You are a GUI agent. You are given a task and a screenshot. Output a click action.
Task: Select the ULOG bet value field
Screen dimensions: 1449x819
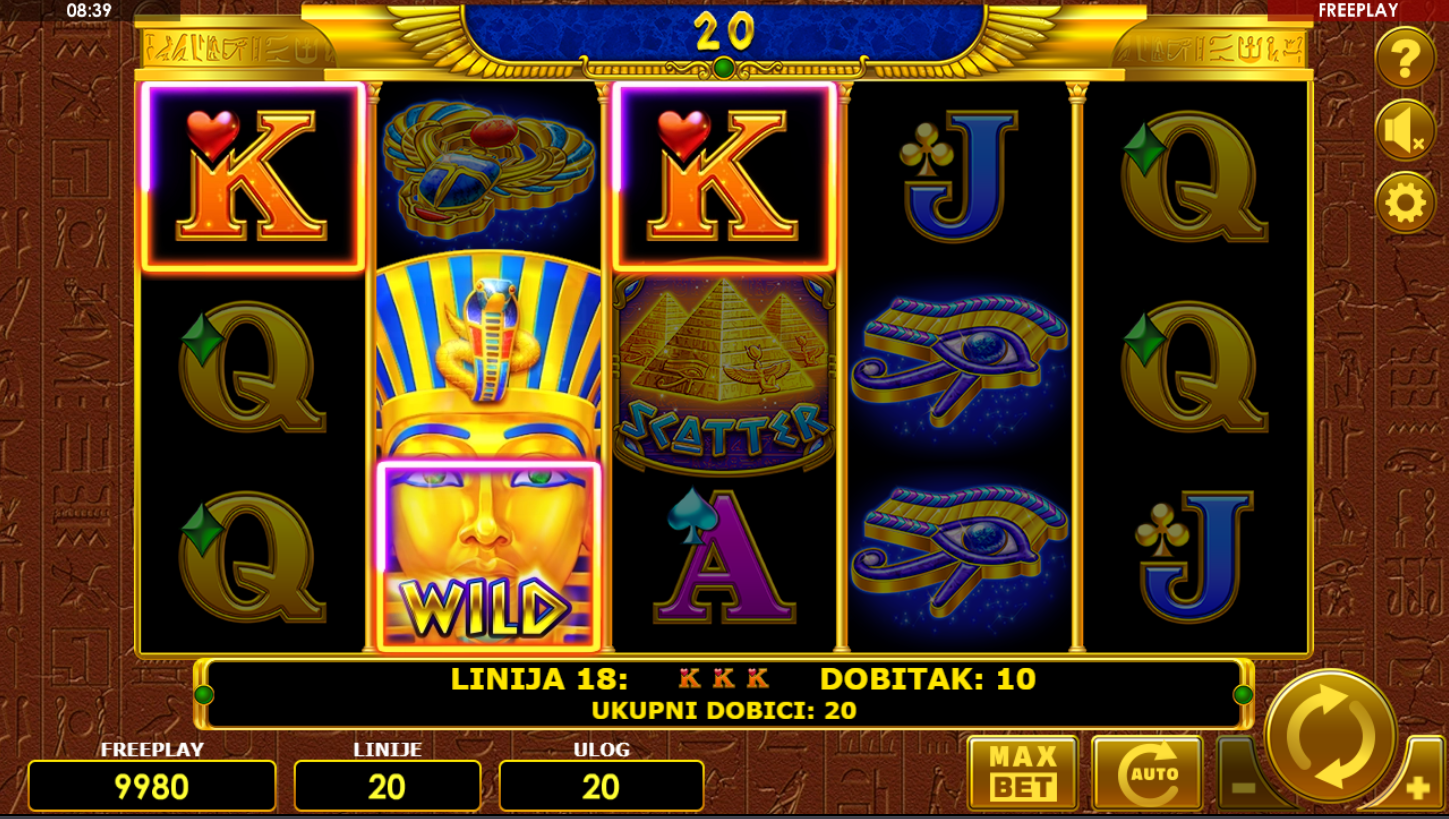click(601, 786)
